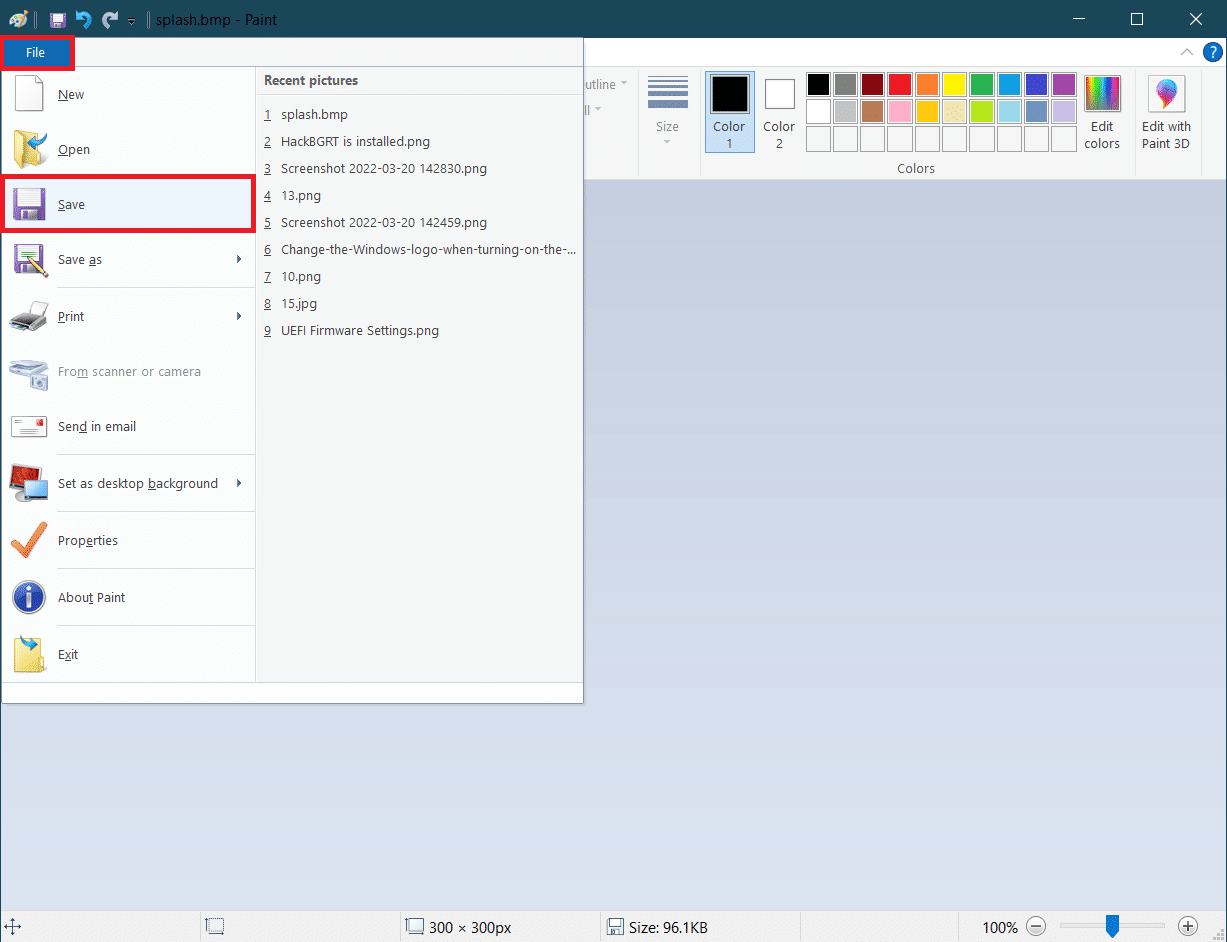Pick the black color swatch
The width and height of the screenshot is (1227, 942).
818,85
